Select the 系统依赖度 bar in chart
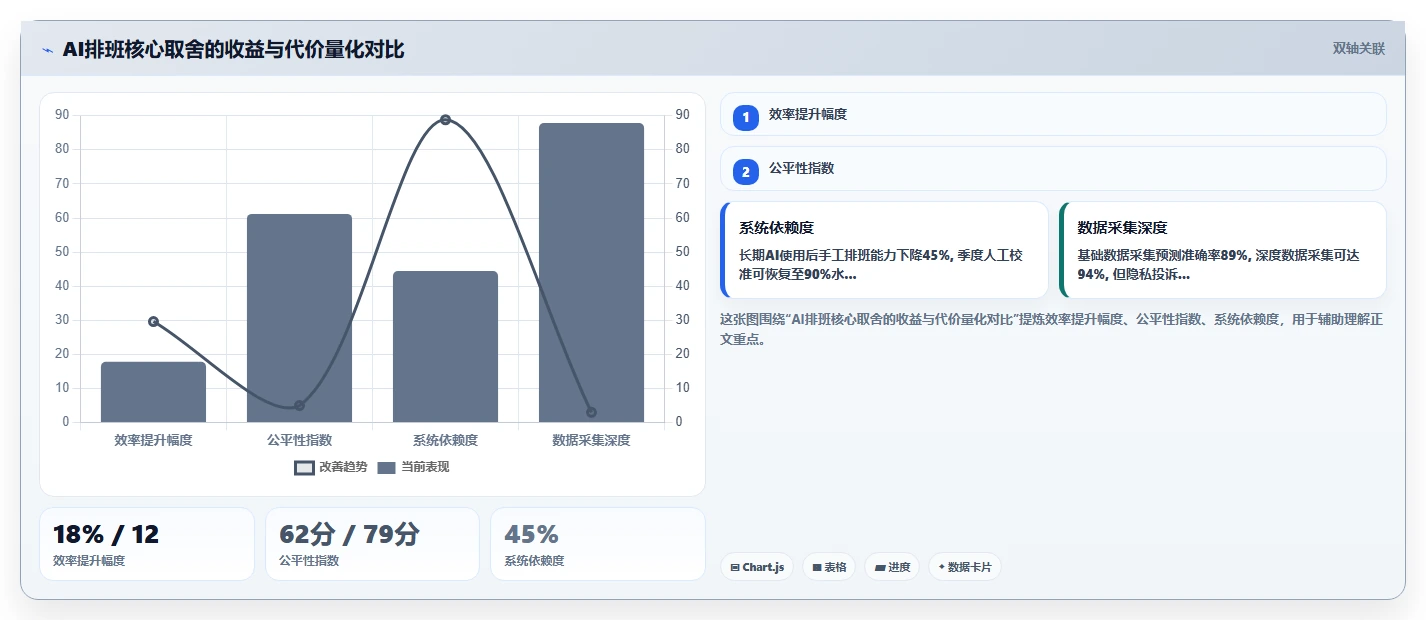1426x620 pixels. (445, 346)
